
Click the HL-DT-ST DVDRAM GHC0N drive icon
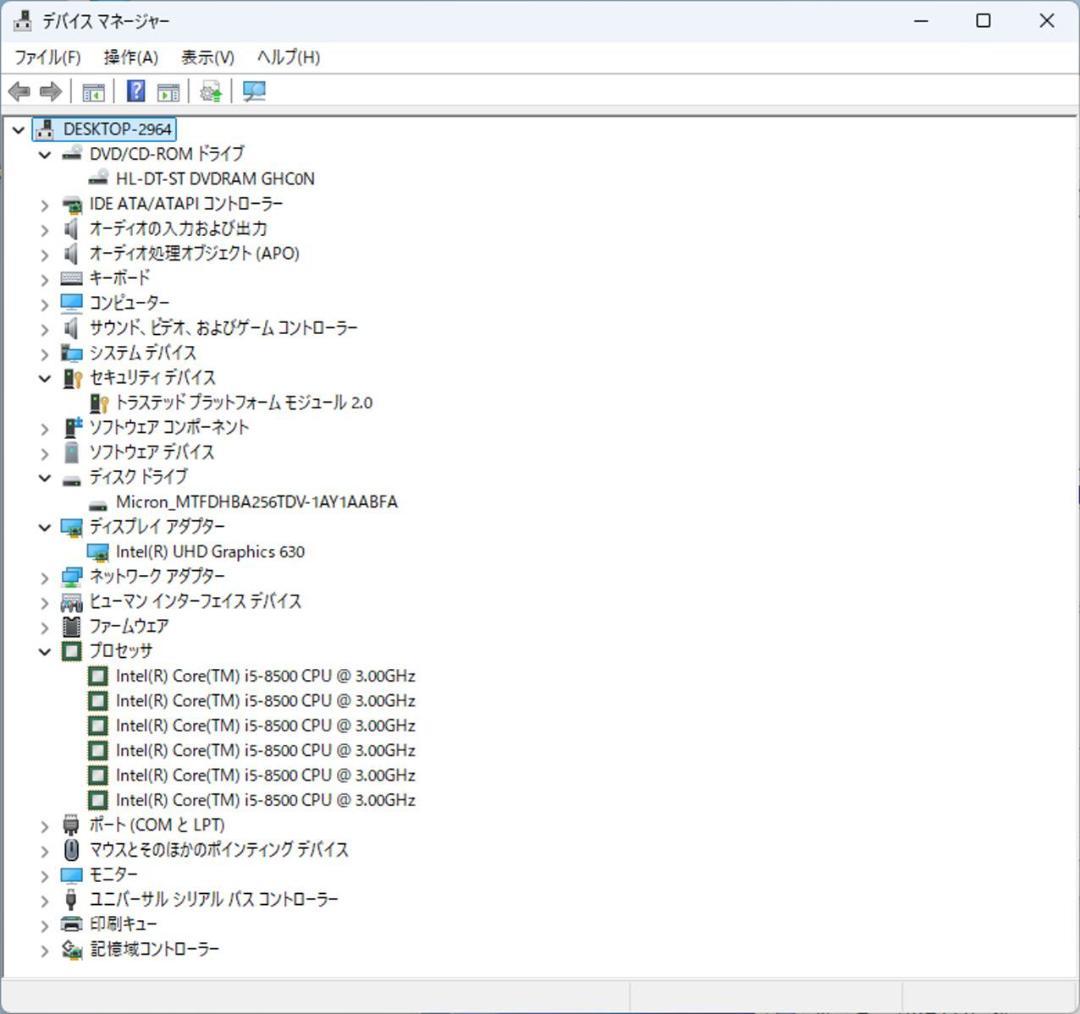(99, 178)
